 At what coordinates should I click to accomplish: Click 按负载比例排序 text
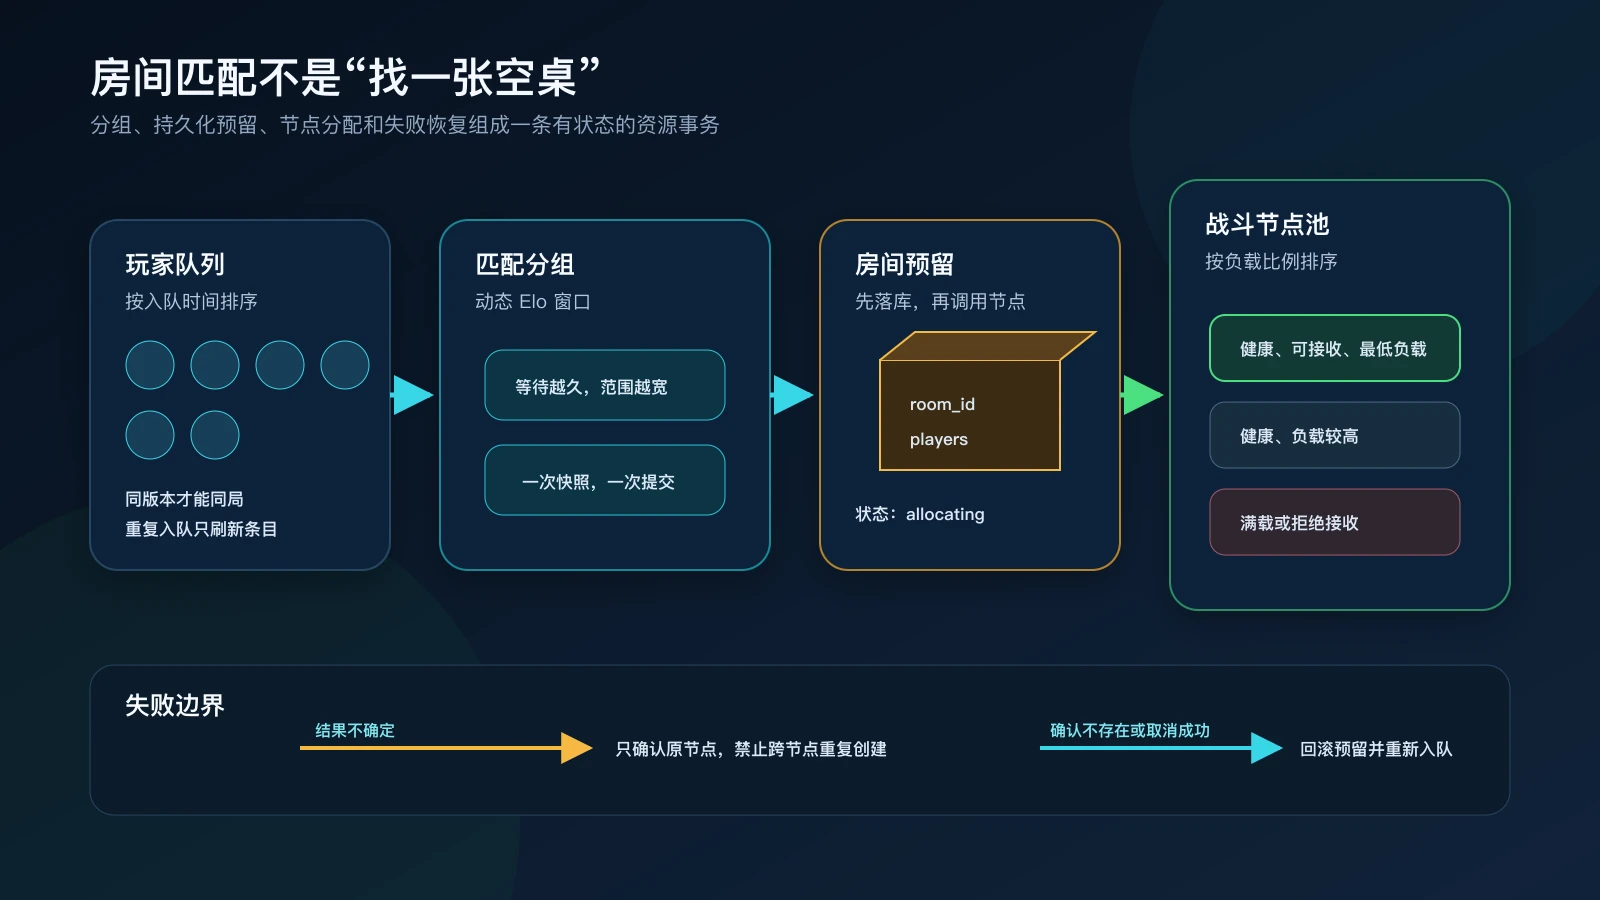point(1271,261)
